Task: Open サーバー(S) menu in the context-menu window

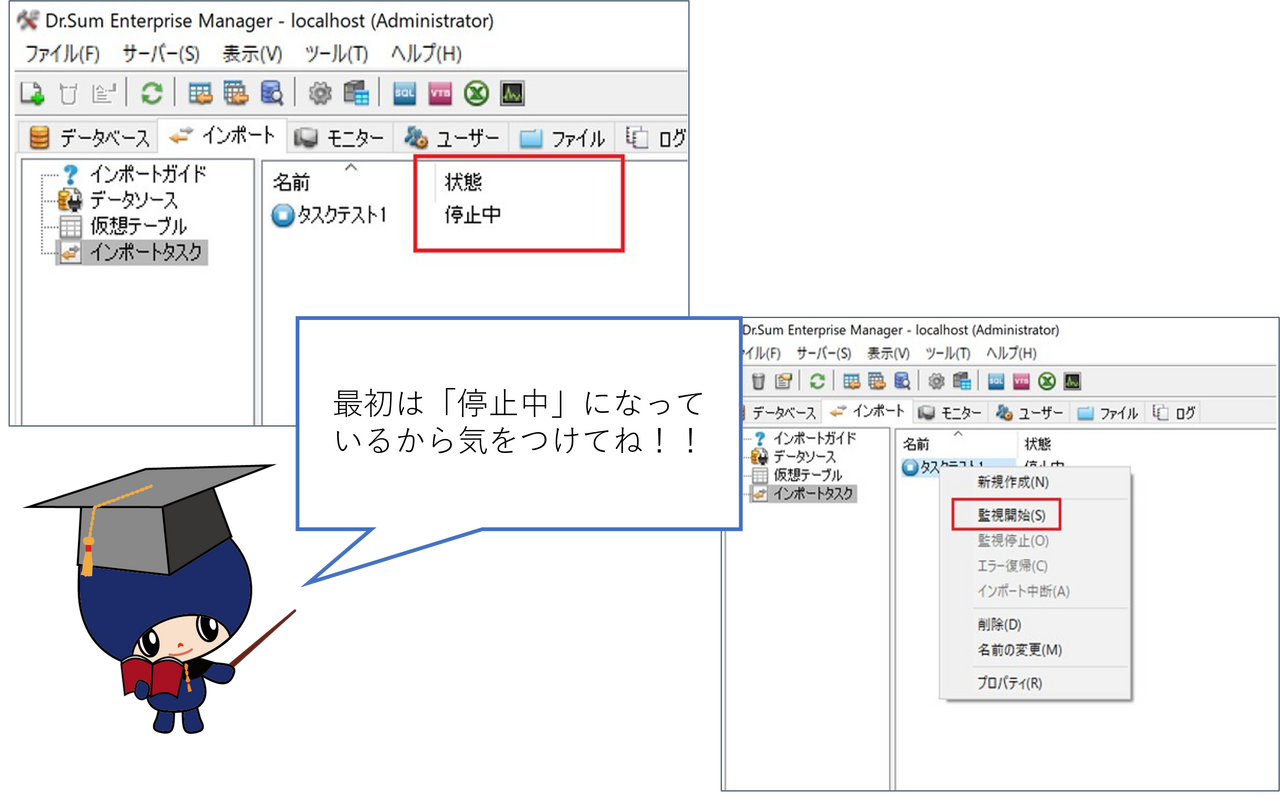Action: click(824, 353)
